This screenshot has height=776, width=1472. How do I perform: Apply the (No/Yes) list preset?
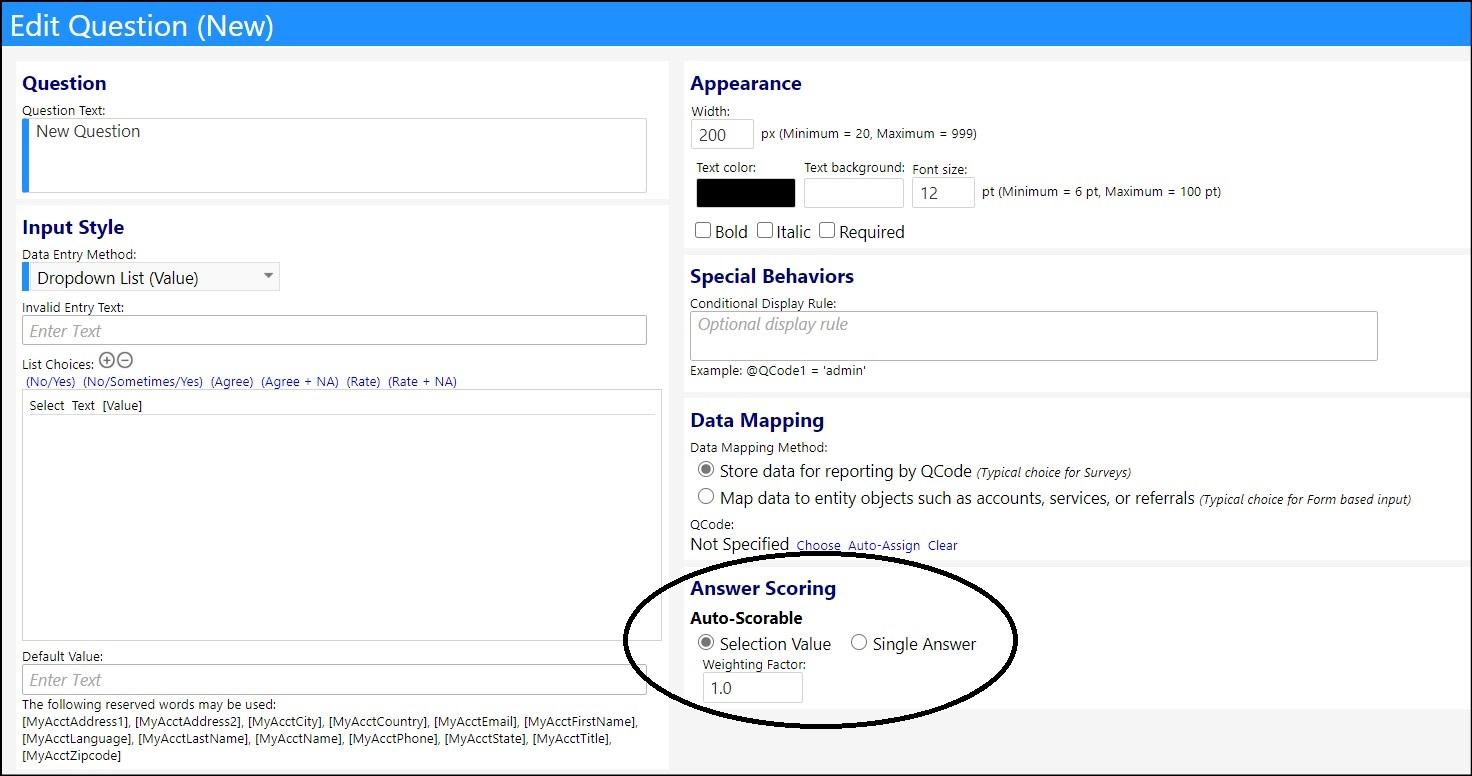coord(51,381)
